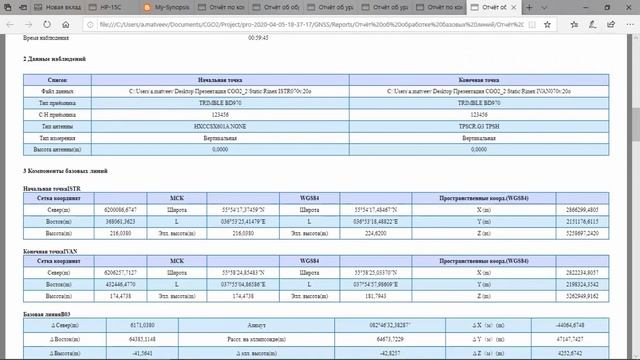Screen dimensions: 640x360
Task: Reload the report page
Action: tap(47, 24)
